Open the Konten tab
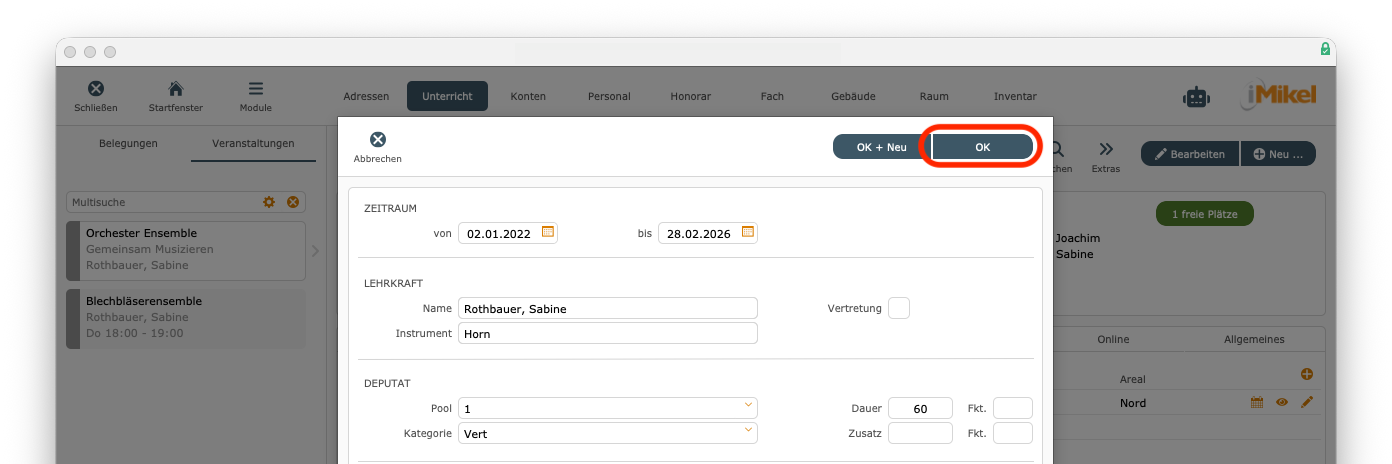 coord(528,96)
